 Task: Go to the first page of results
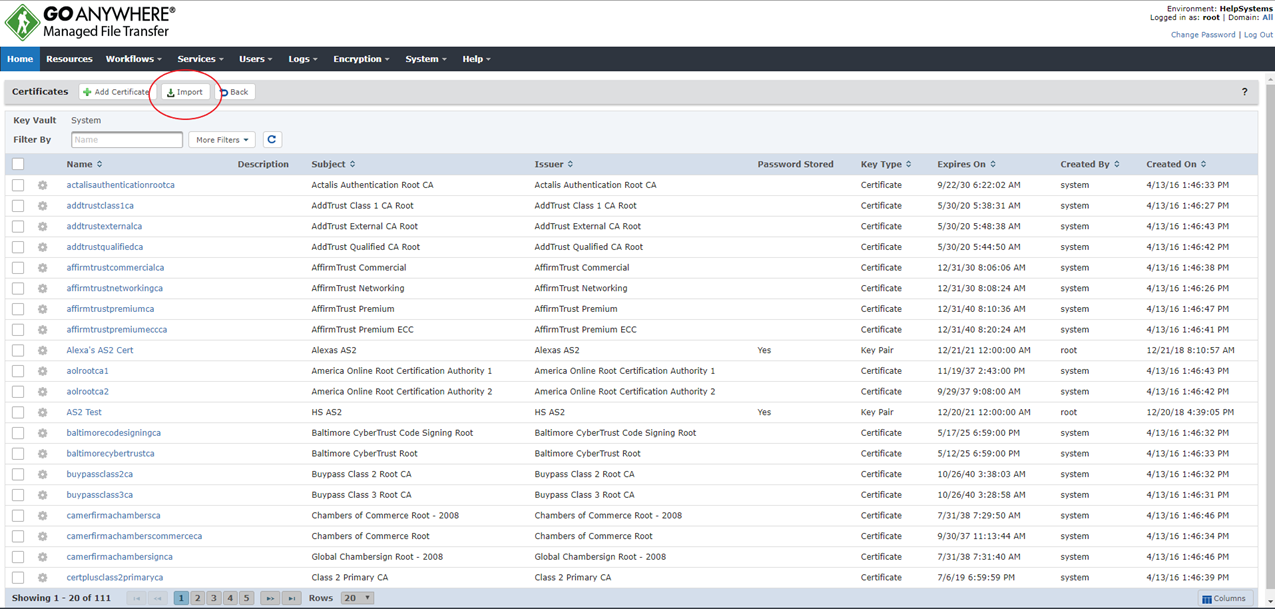coord(136,598)
